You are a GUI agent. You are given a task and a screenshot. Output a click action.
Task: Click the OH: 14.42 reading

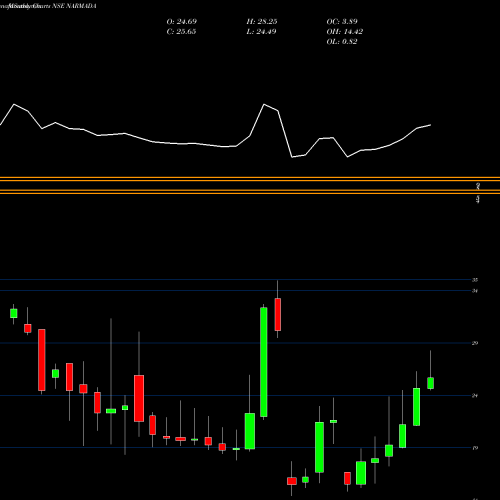(x=345, y=32)
